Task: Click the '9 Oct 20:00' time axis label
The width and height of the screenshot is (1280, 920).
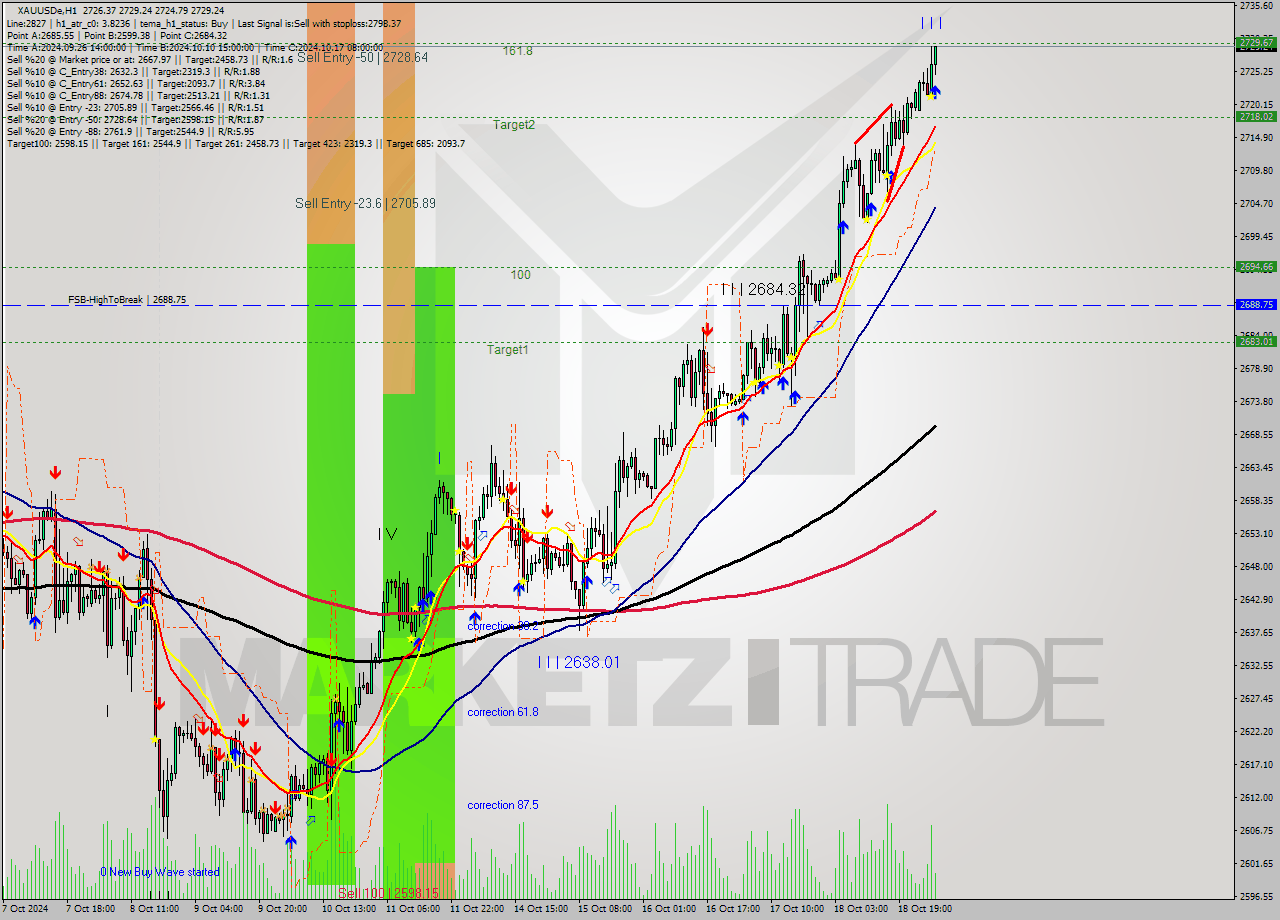Action: tap(282, 909)
